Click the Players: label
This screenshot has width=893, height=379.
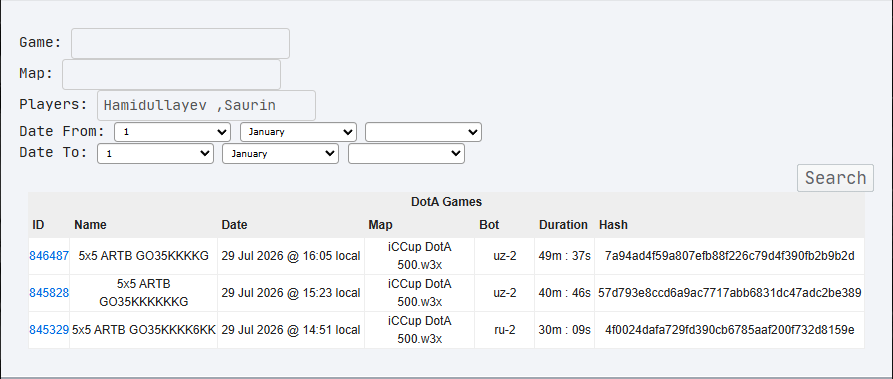click(x=54, y=105)
